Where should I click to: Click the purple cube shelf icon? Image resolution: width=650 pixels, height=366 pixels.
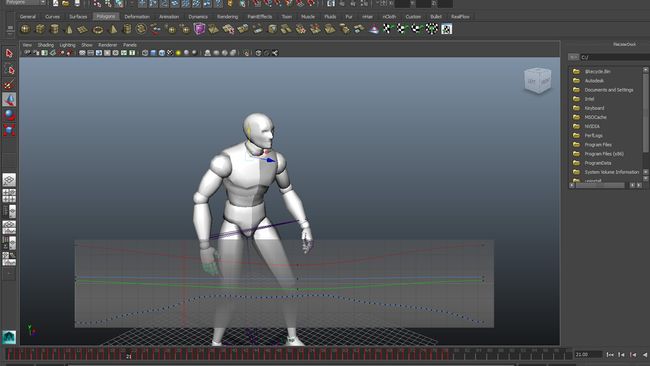tap(199, 29)
